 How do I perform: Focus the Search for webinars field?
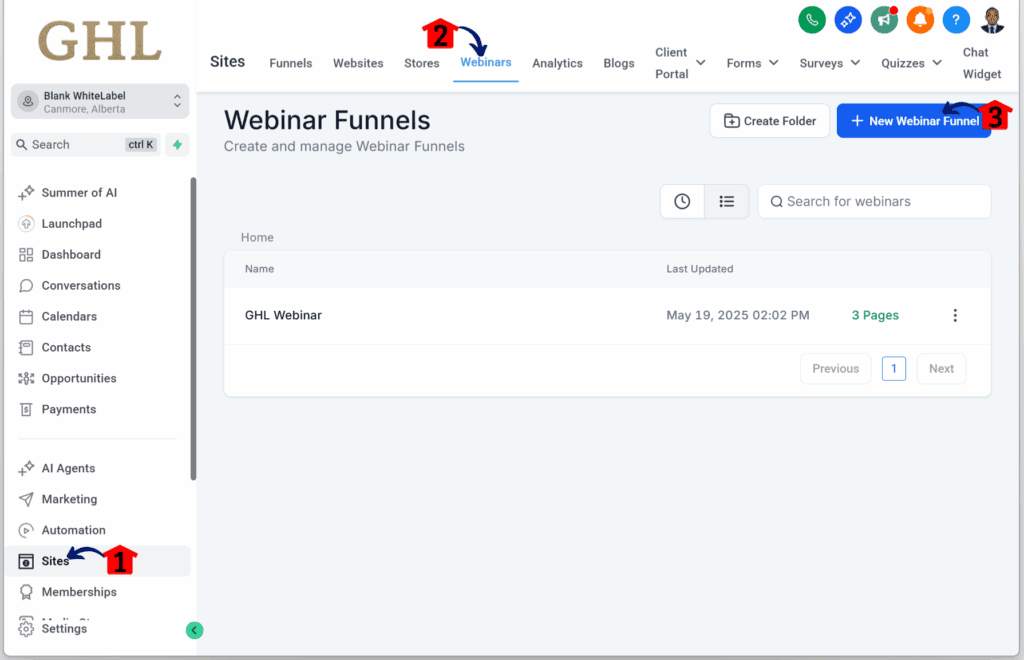click(x=874, y=201)
